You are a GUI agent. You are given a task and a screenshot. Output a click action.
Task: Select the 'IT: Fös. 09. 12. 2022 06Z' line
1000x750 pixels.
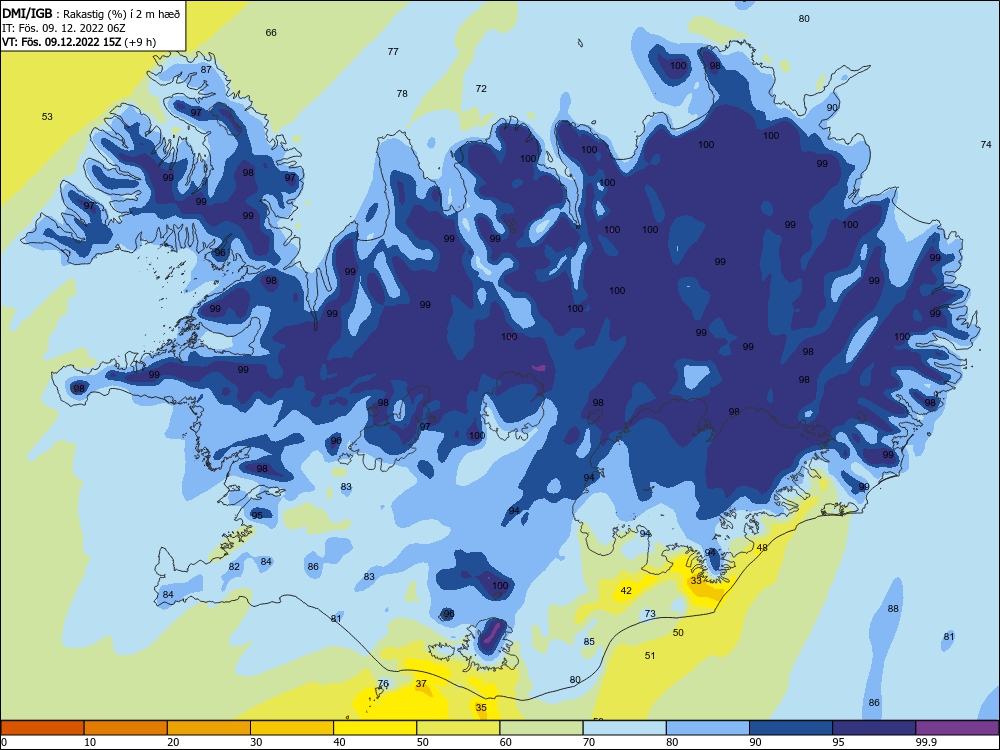(64, 28)
